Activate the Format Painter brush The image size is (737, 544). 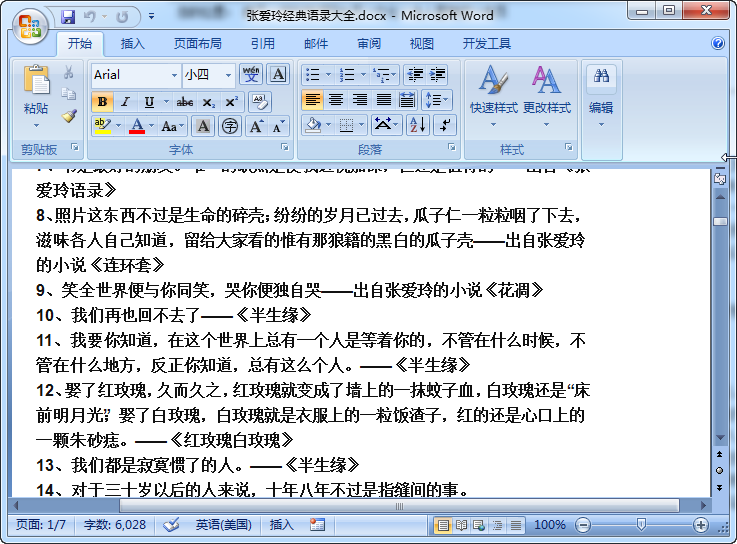[69, 116]
